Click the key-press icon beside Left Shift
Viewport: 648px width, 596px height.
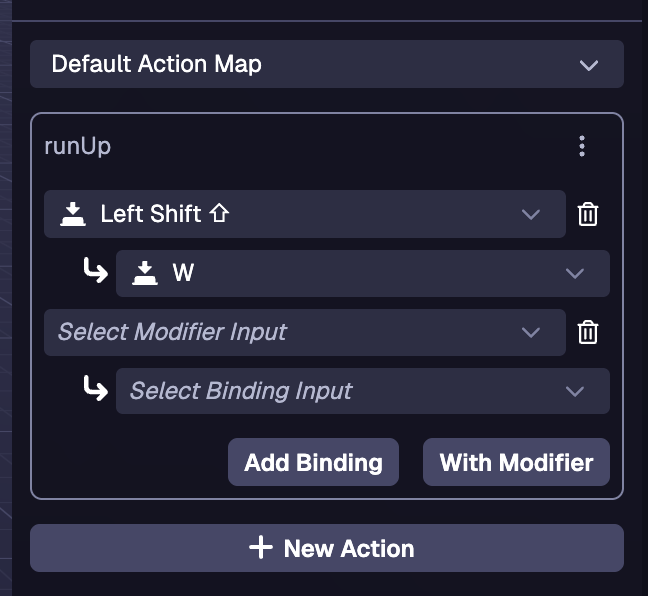click(x=73, y=214)
